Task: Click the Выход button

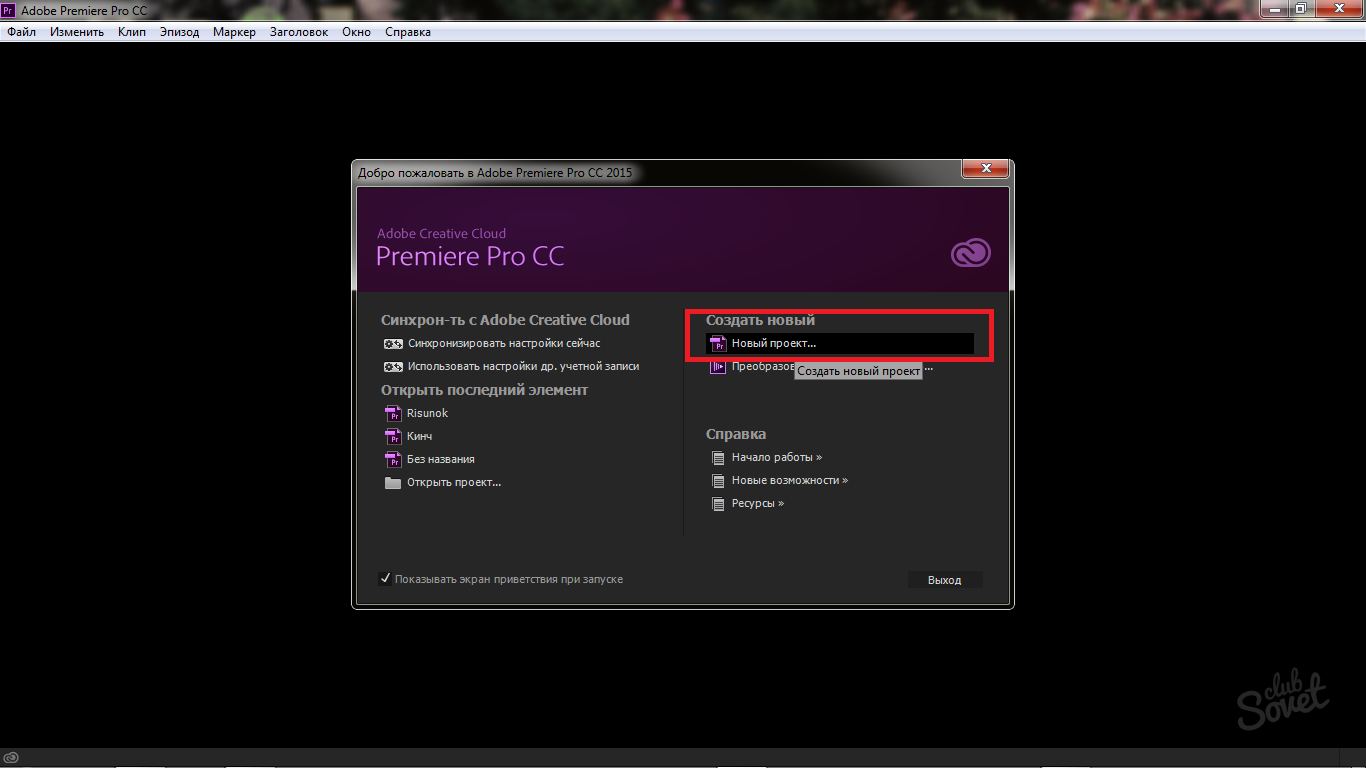Action: [x=945, y=580]
